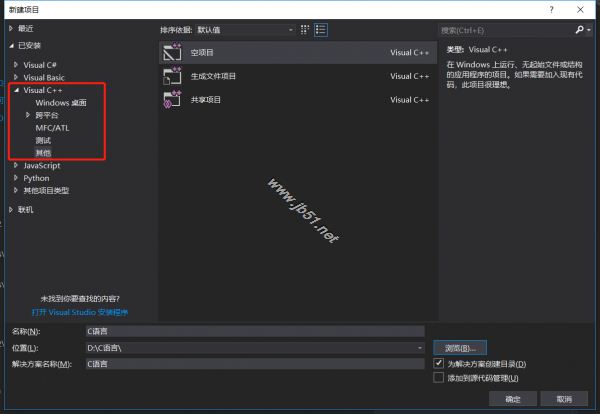Collapse the 已安装 section
The image size is (600, 414).
11,46
